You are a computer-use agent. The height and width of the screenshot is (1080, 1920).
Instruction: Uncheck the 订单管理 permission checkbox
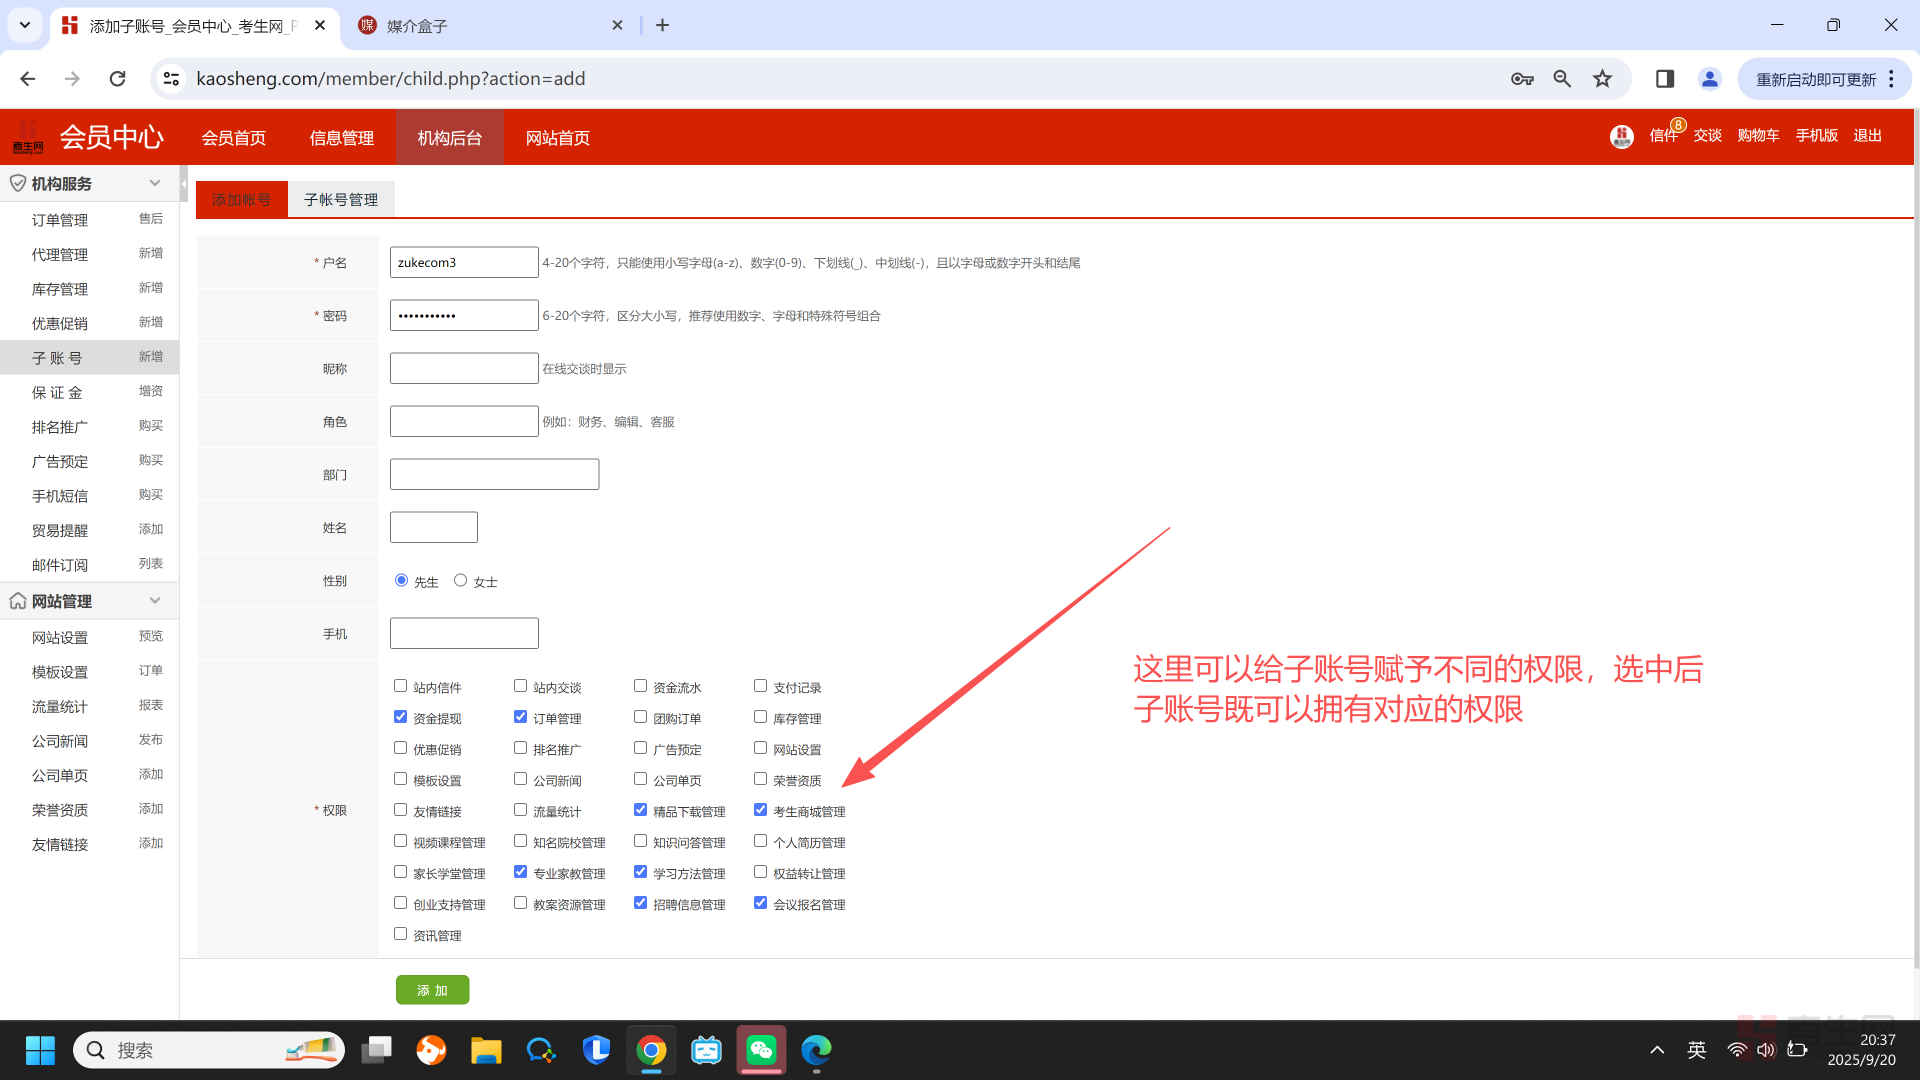point(521,717)
